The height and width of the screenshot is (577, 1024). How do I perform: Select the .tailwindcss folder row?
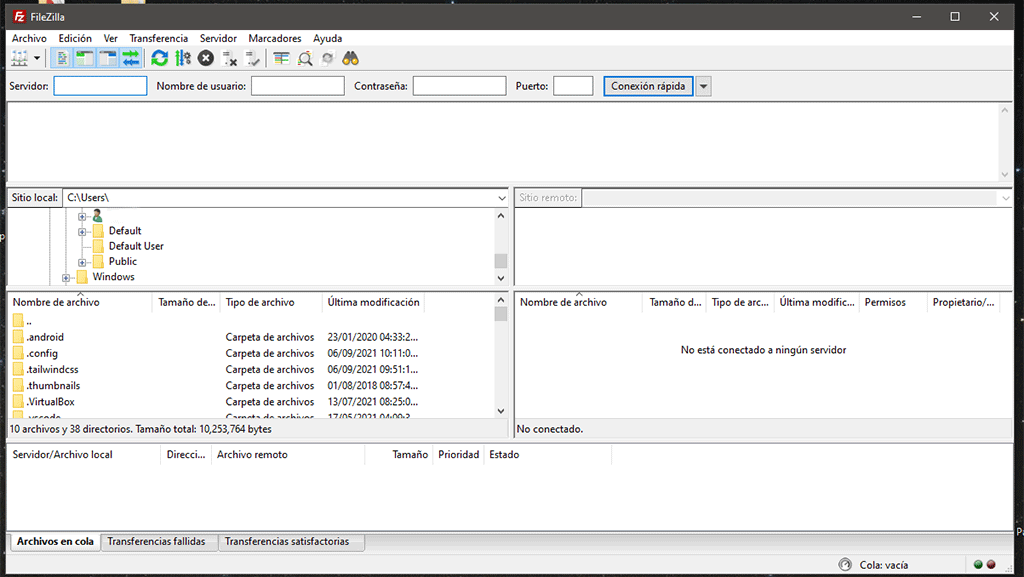pos(251,369)
